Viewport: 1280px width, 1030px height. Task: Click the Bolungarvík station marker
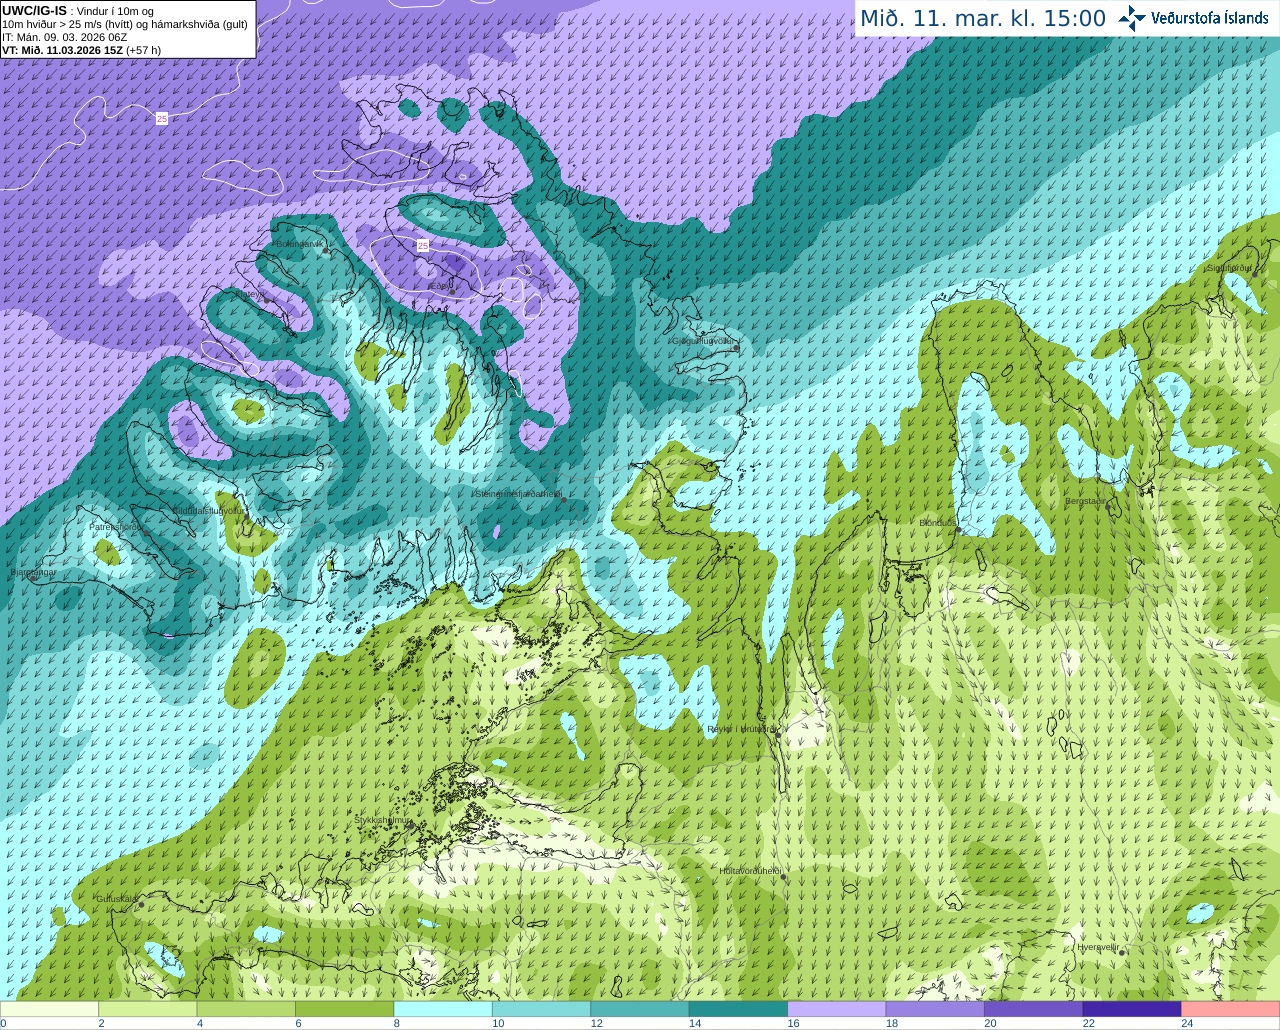327,252
